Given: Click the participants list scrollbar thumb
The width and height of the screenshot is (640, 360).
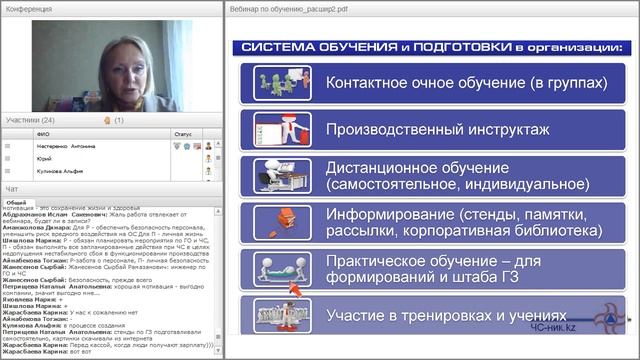Looking at the screenshot, I should click(218, 158).
